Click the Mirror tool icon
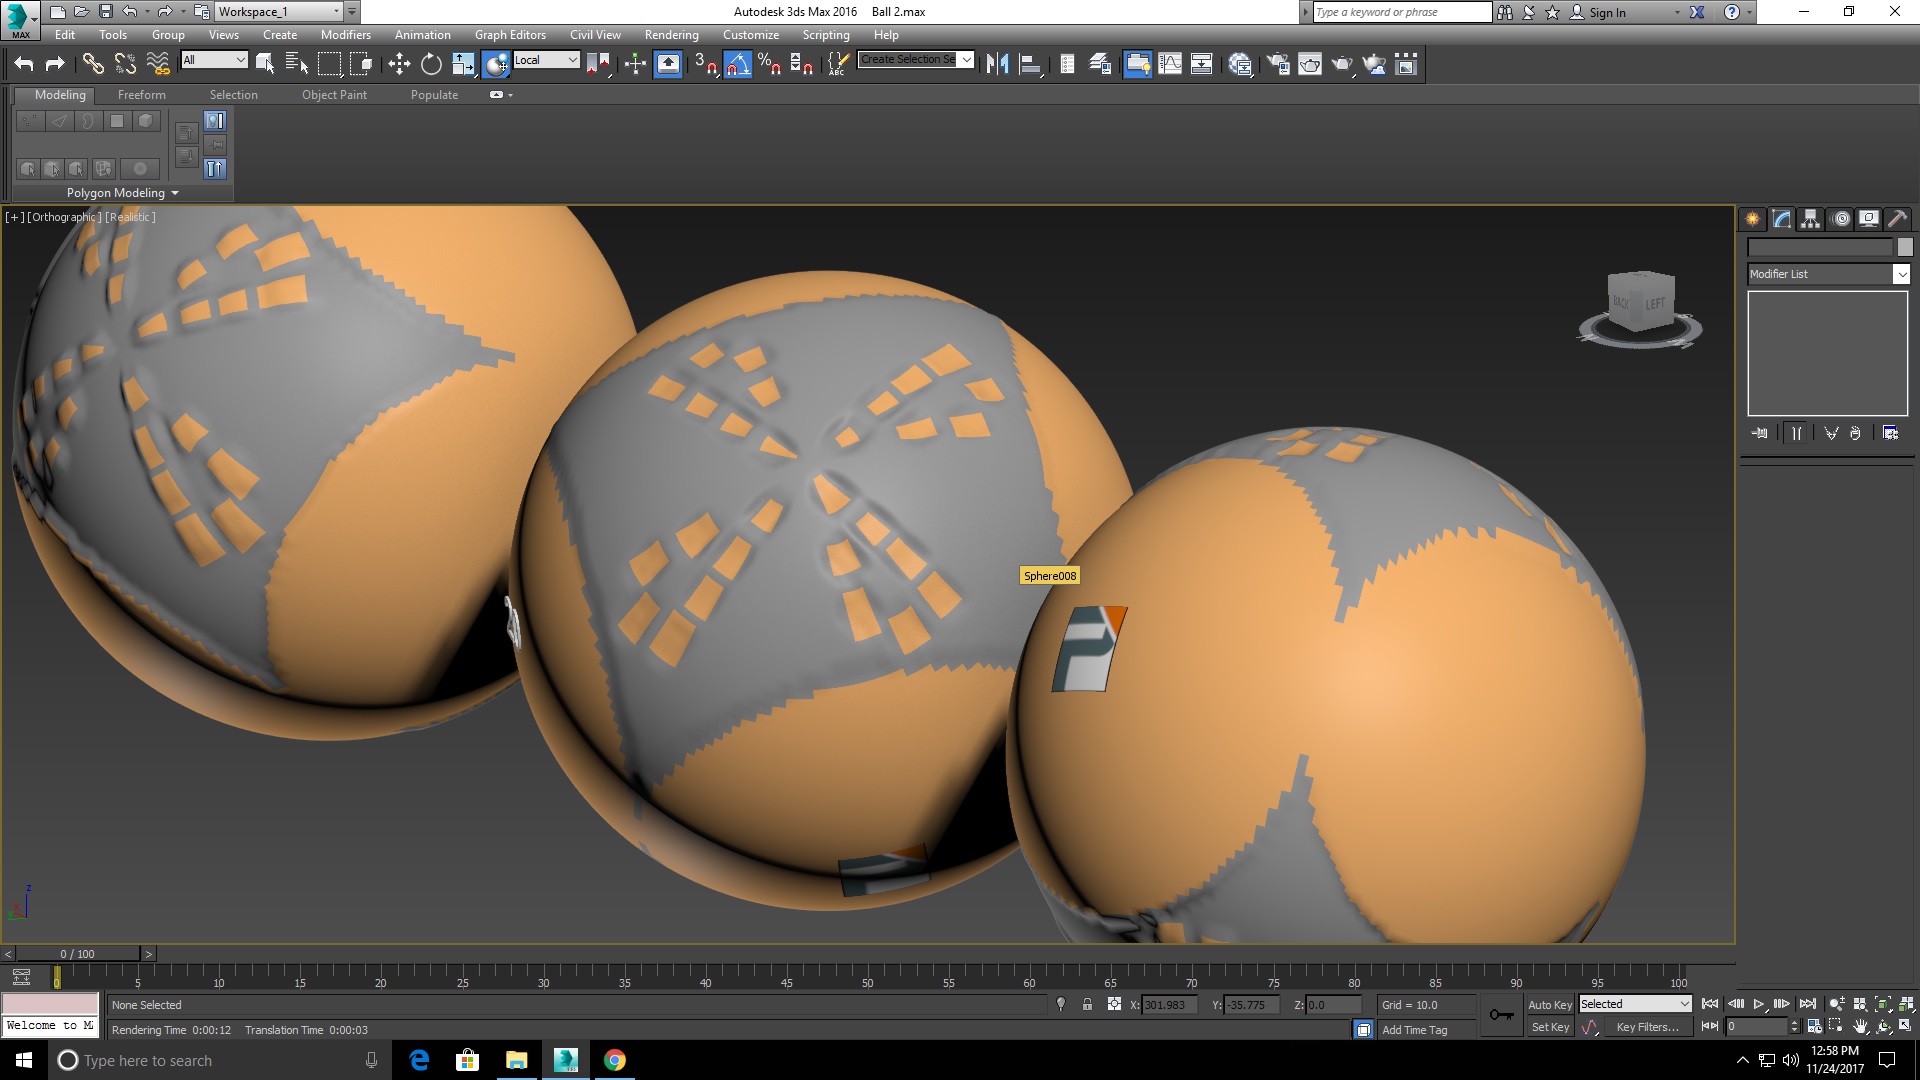 [x=997, y=65]
